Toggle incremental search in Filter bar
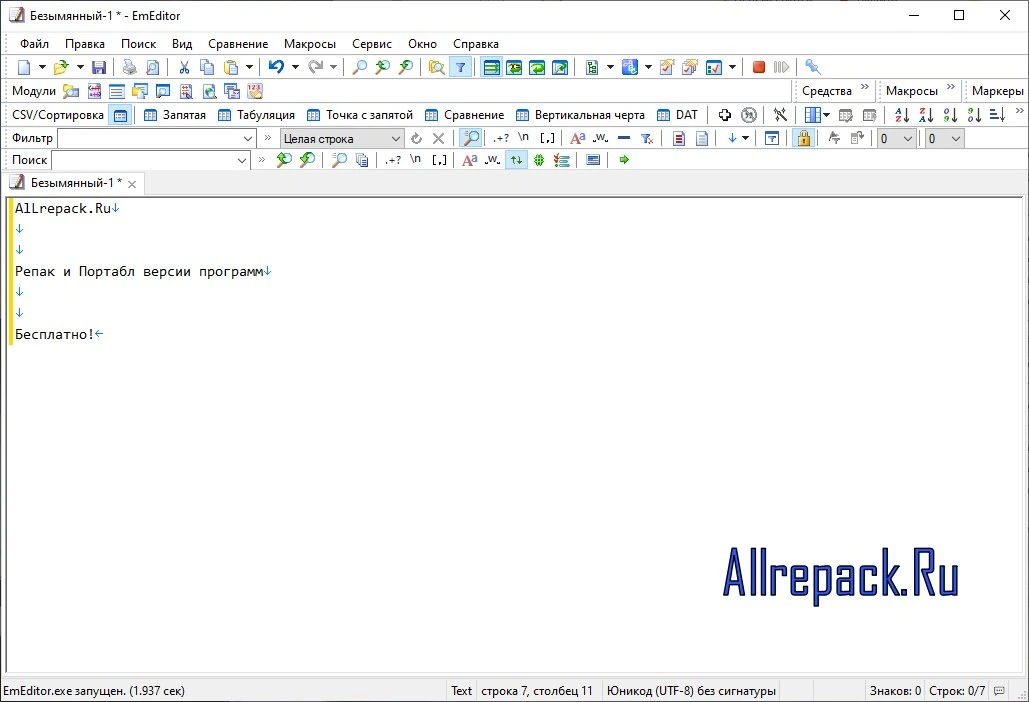Screen dimensions: 1029x702 click(471, 138)
